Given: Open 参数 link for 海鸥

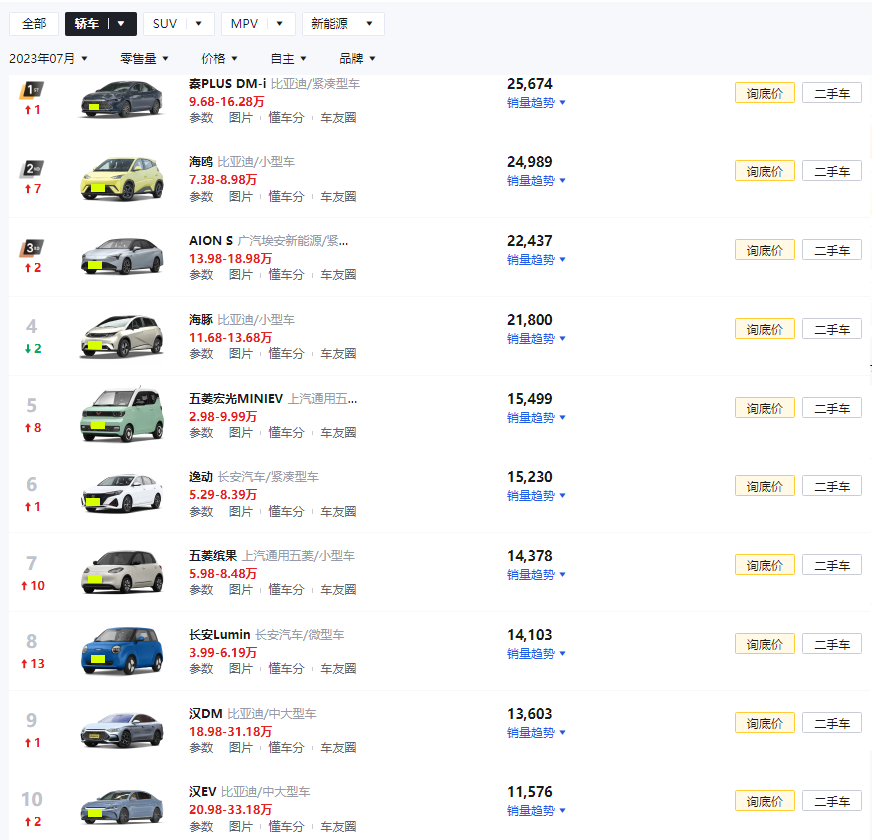Looking at the screenshot, I should (201, 196).
